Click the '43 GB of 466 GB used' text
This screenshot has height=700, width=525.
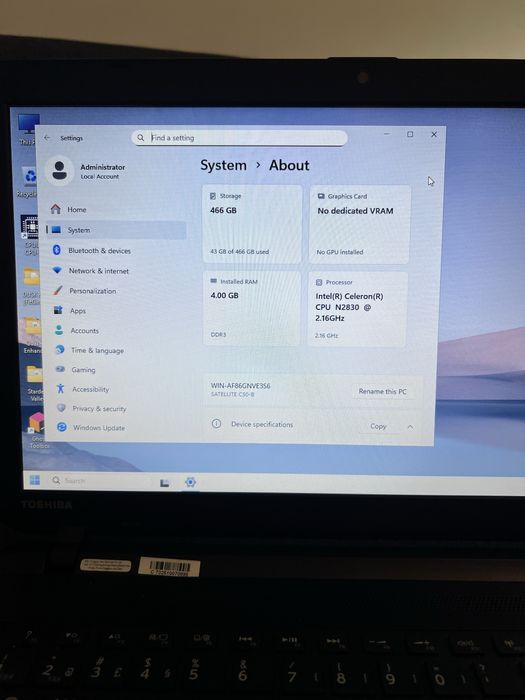pyautogui.click(x=240, y=252)
